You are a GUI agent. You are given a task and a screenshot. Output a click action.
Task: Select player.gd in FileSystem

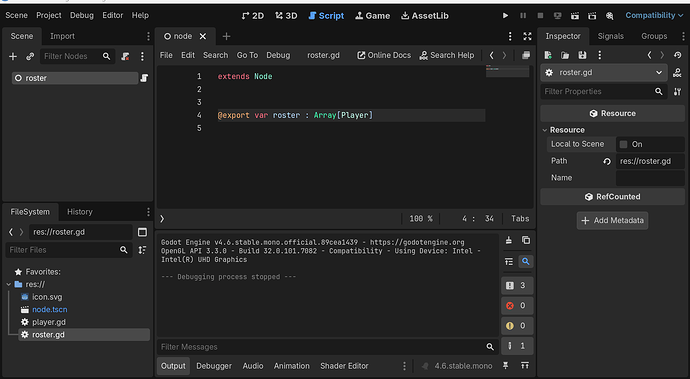pyautogui.click(x=48, y=322)
